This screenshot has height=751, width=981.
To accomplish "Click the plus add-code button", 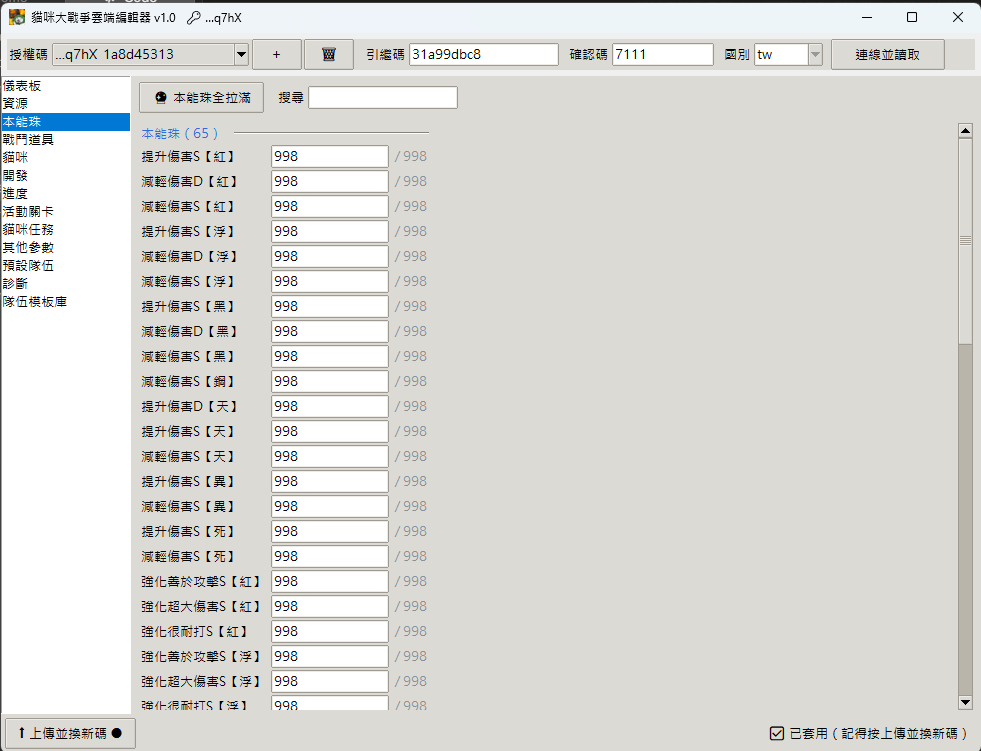I will [277, 54].
